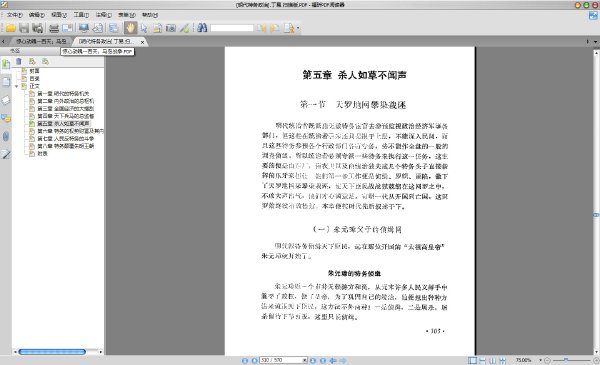Close the active document tab

click(x=142, y=42)
